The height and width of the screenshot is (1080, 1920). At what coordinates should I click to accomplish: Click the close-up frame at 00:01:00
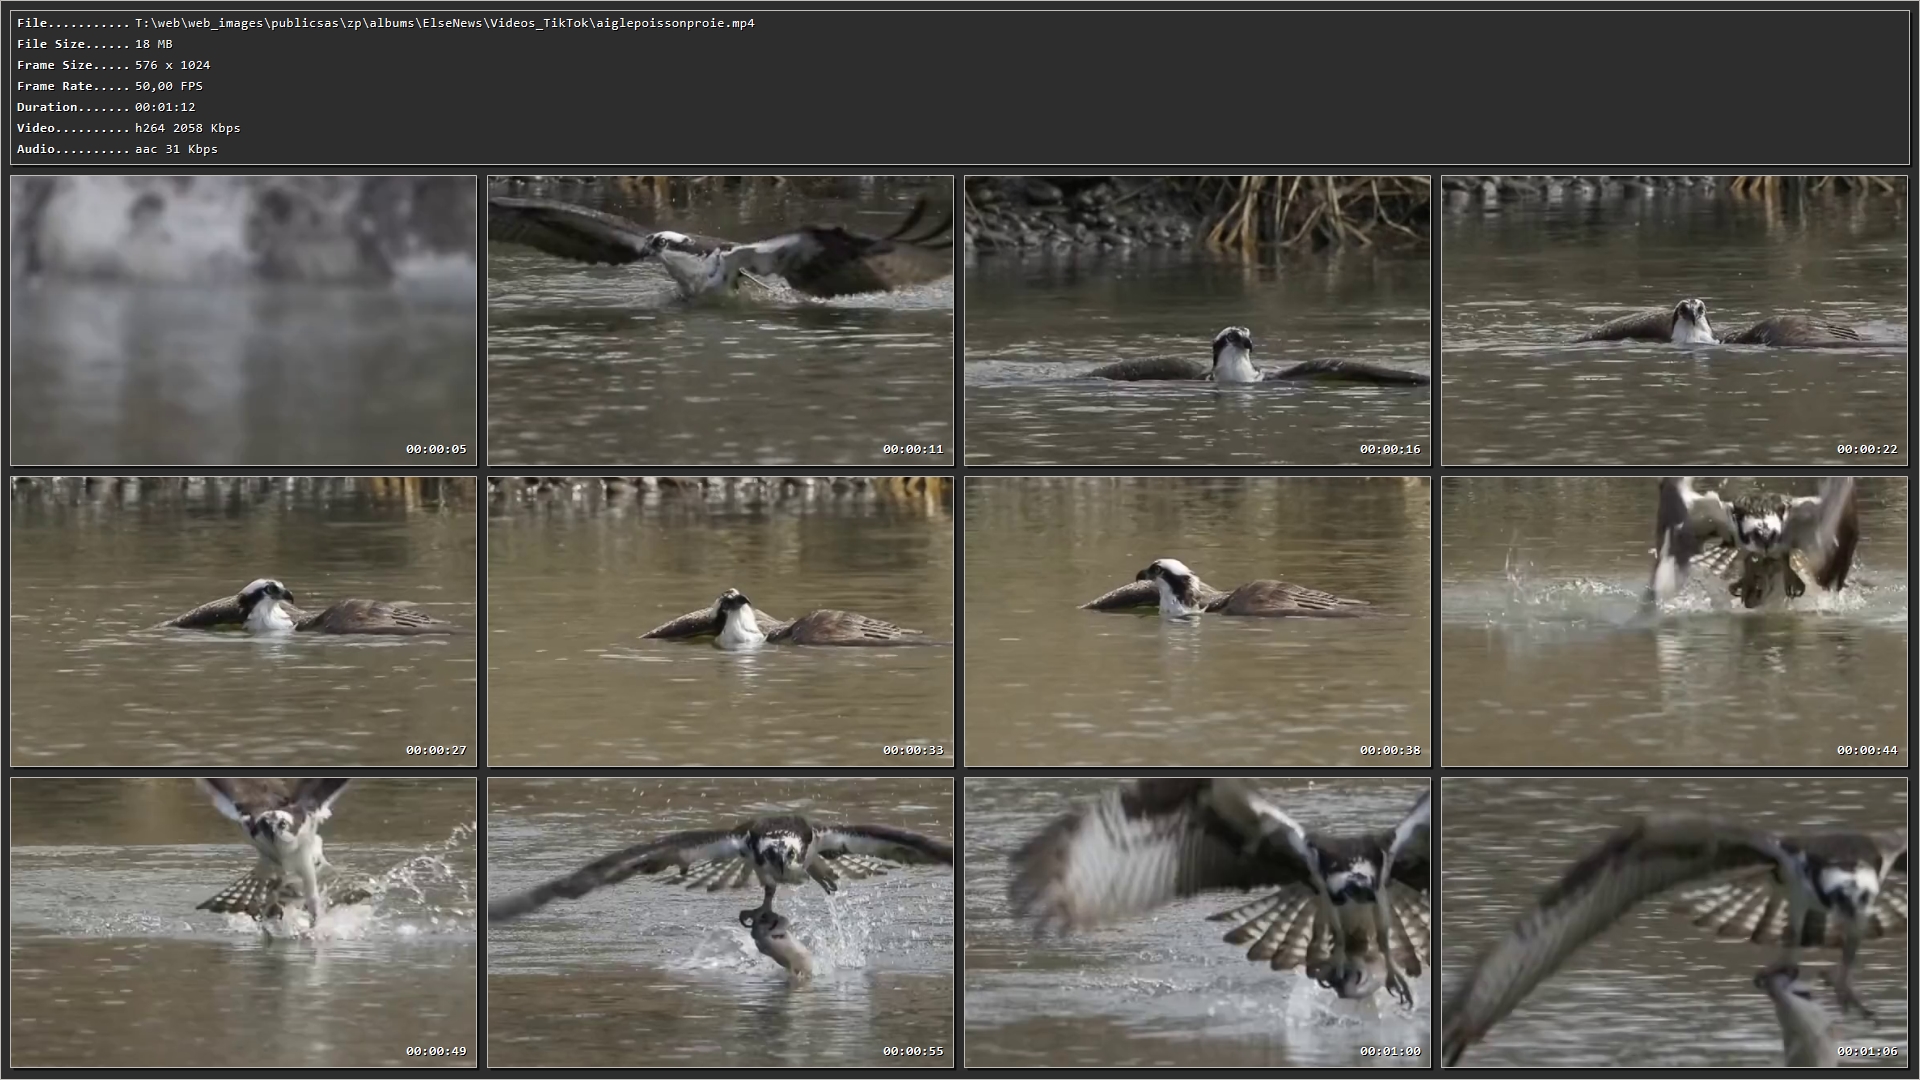pyautogui.click(x=1197, y=922)
